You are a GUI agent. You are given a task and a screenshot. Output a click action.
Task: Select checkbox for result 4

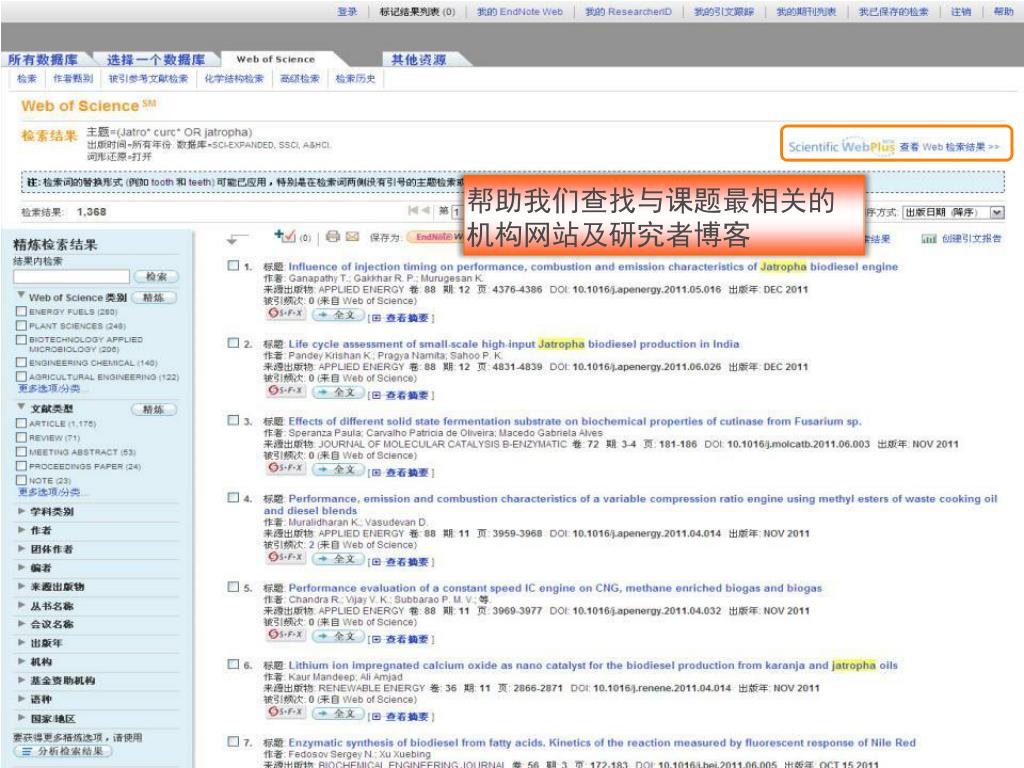(233, 497)
